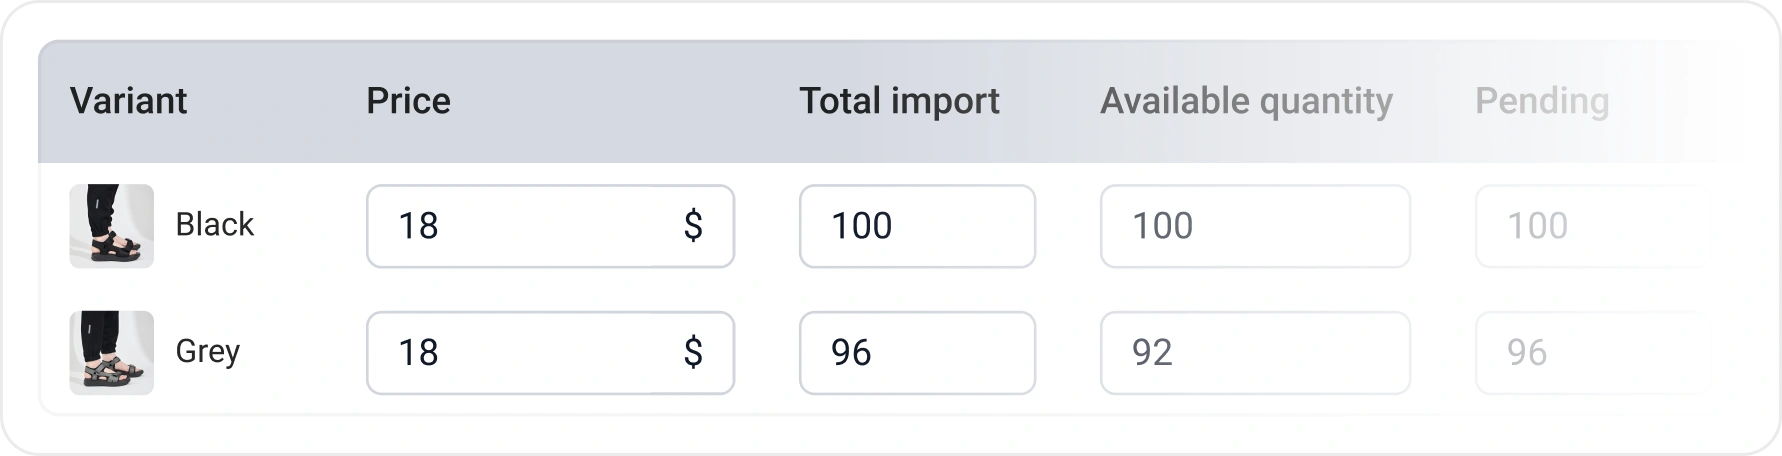Focus the Black variant price input
Viewport: 1782px width, 456px height.
pos(520,226)
